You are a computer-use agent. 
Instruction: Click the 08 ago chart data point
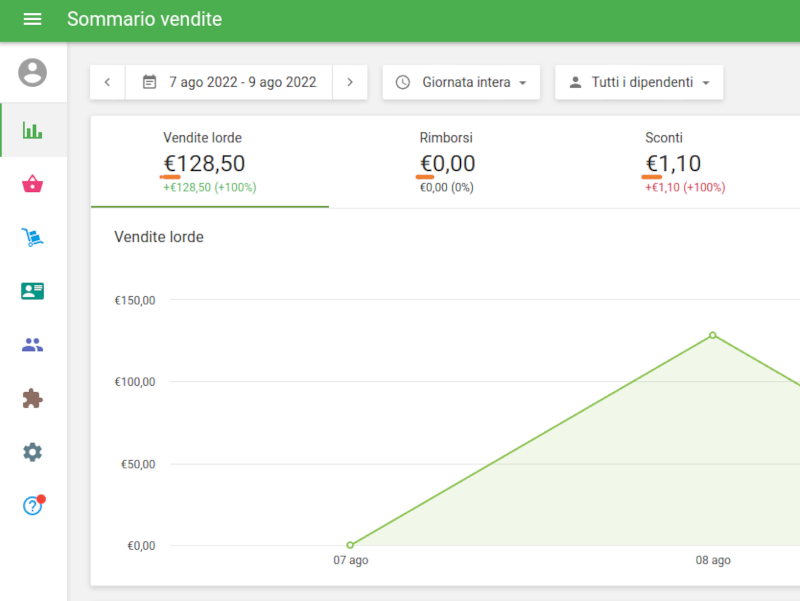pos(713,335)
